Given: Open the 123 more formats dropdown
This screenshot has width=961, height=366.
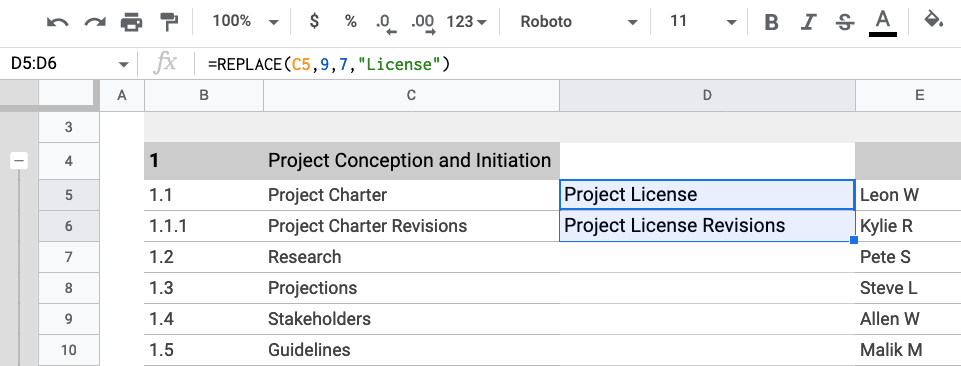Looking at the screenshot, I should pyautogui.click(x=466, y=22).
